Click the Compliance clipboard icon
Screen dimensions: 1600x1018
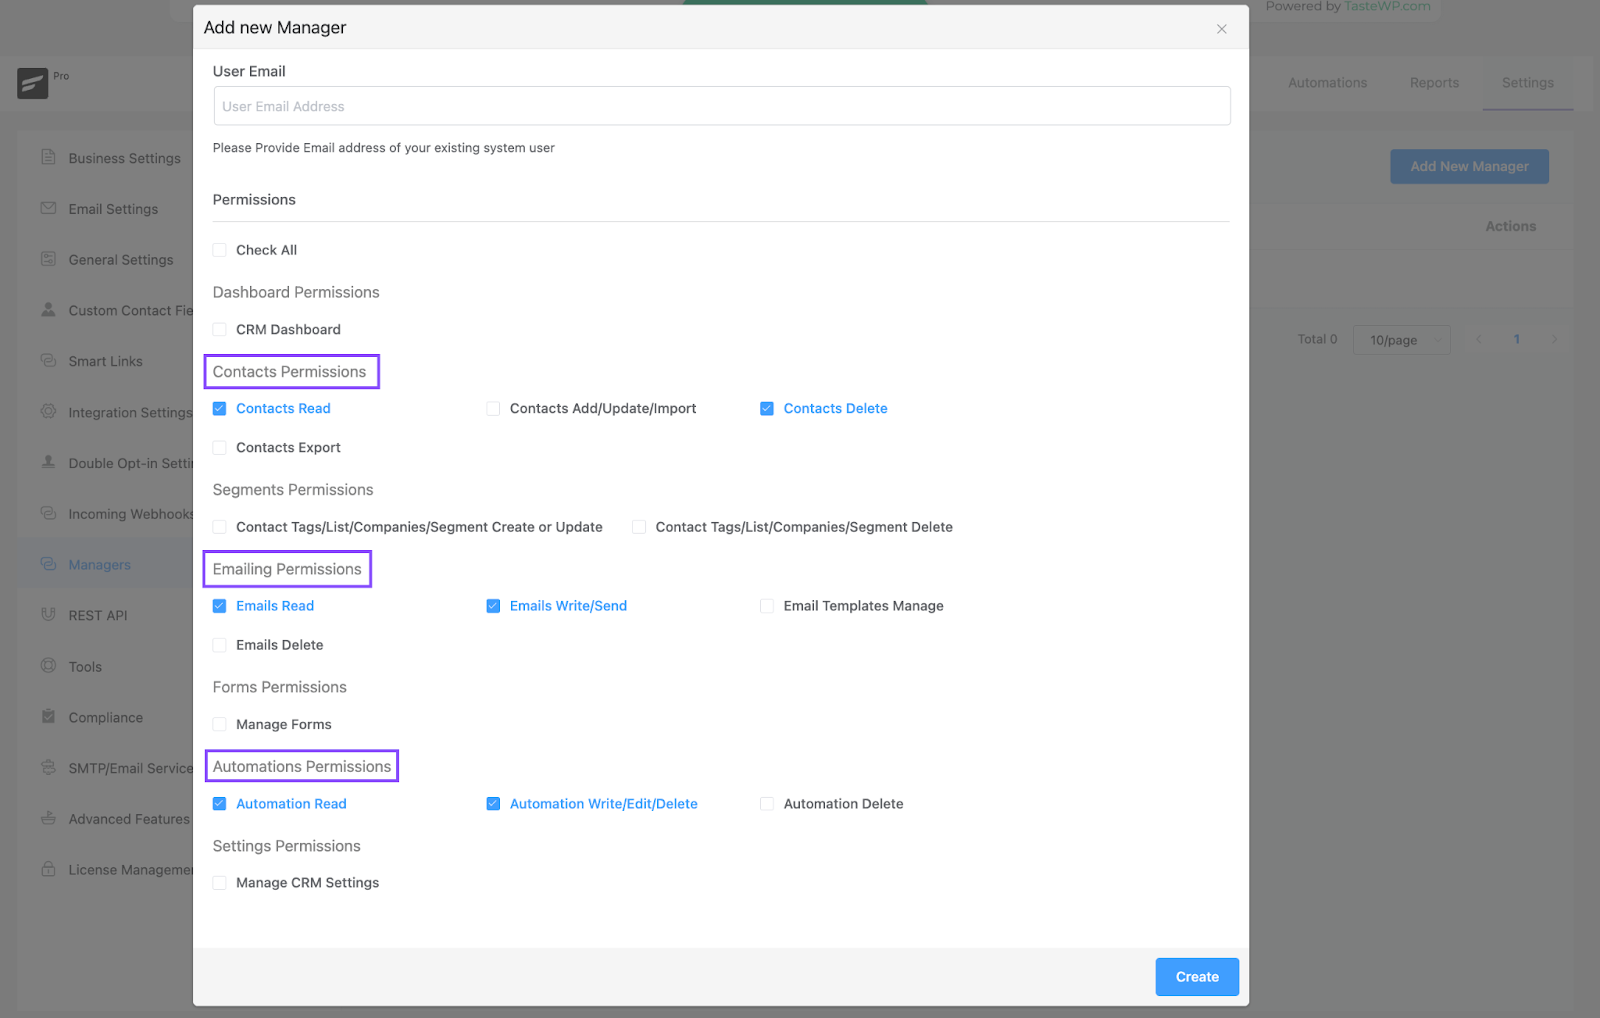pos(48,716)
